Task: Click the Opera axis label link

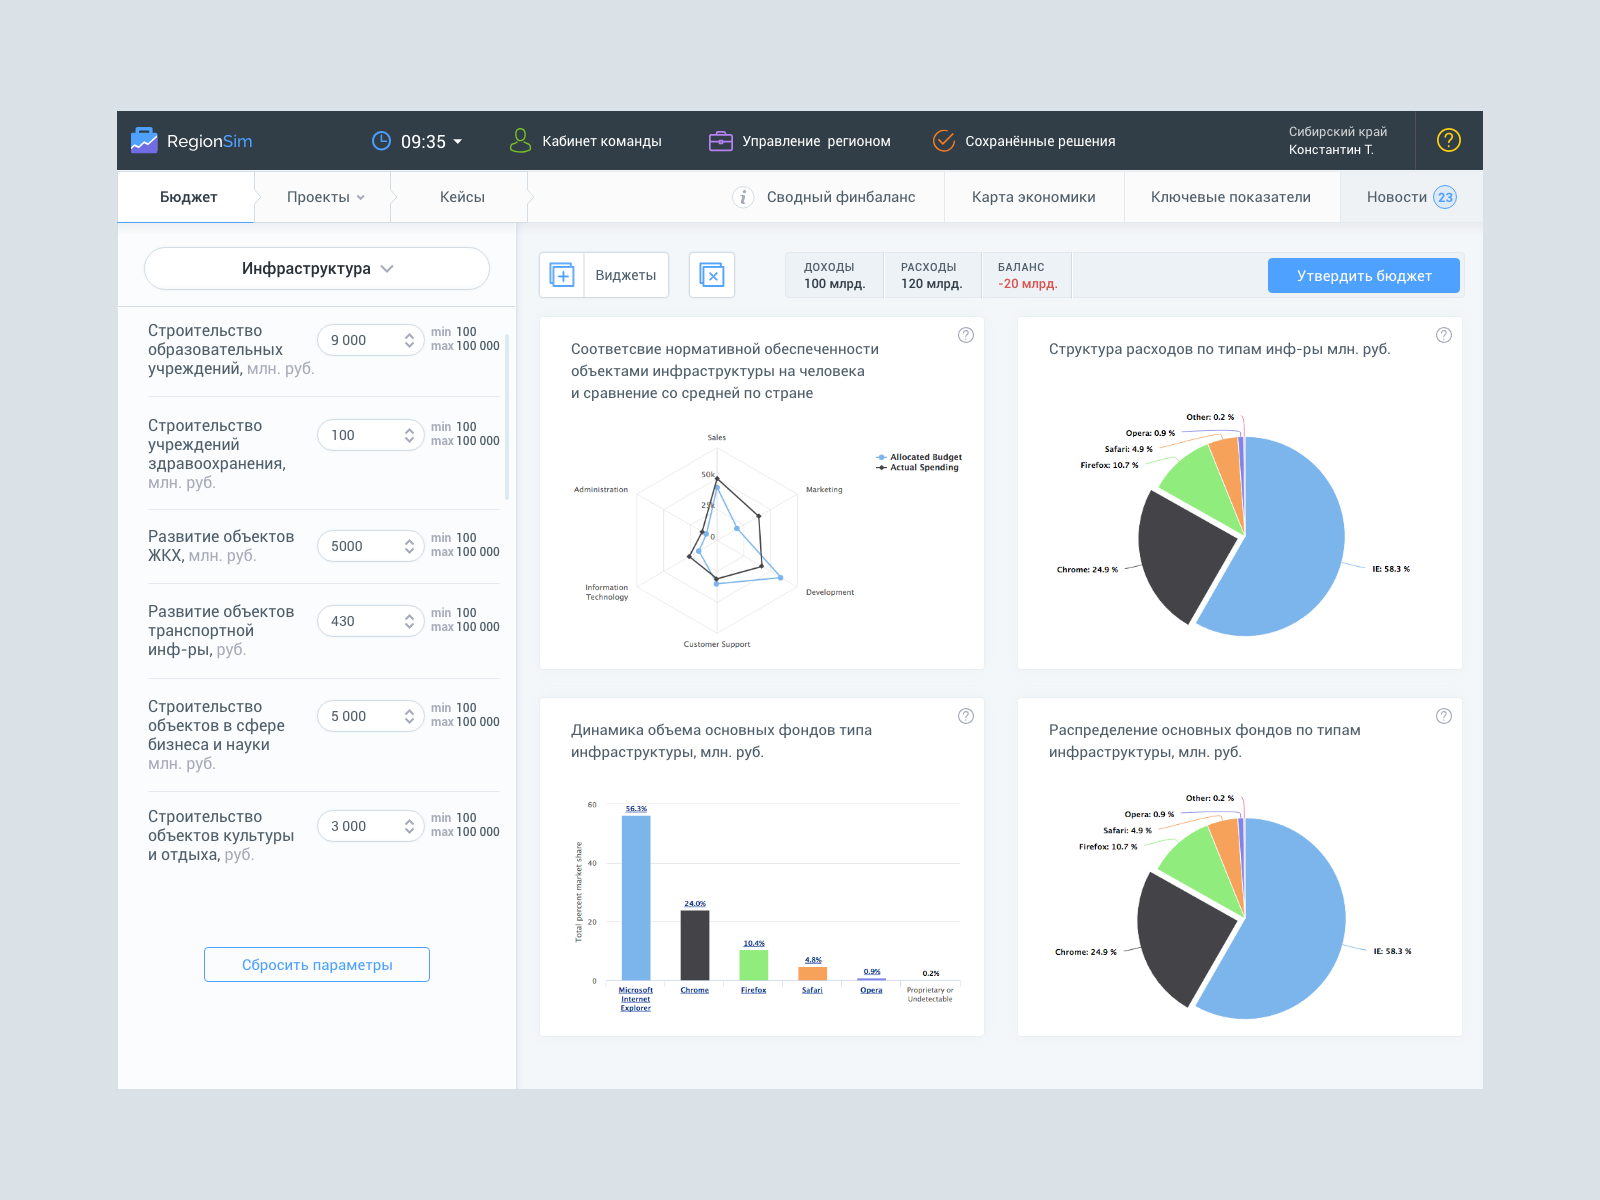Action: pyautogui.click(x=871, y=990)
